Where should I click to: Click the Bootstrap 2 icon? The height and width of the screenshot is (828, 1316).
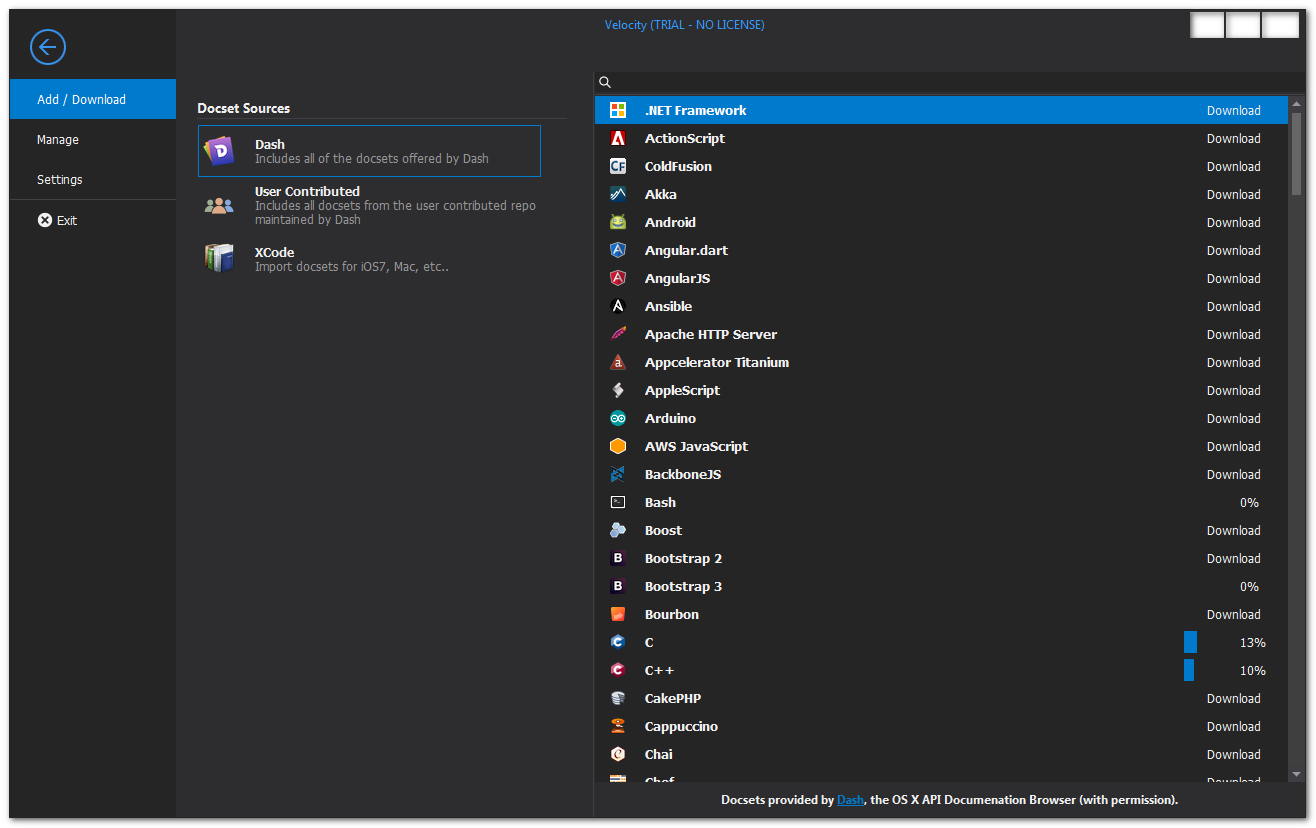pos(618,558)
